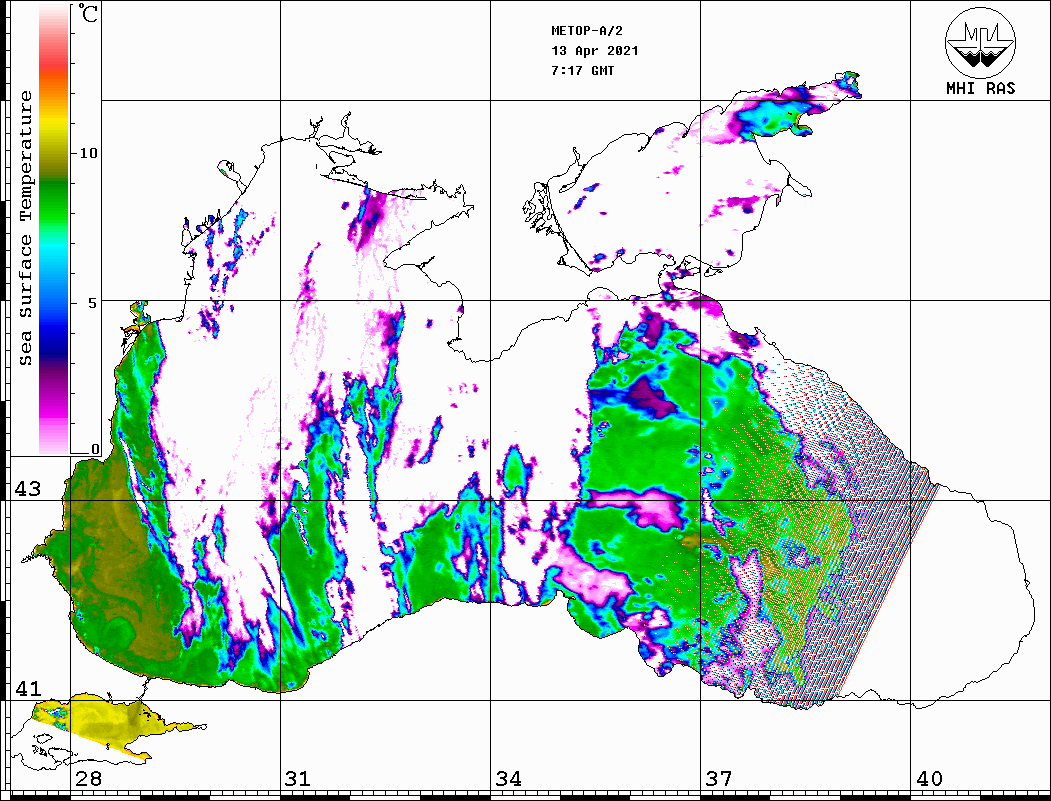
Task: Click the '0' tick on color scale
Action: (x=95, y=450)
